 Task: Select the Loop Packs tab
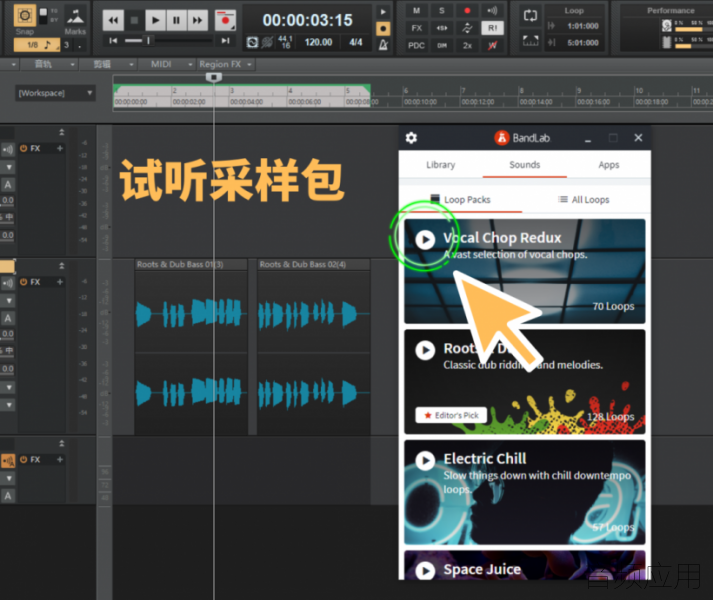point(461,200)
